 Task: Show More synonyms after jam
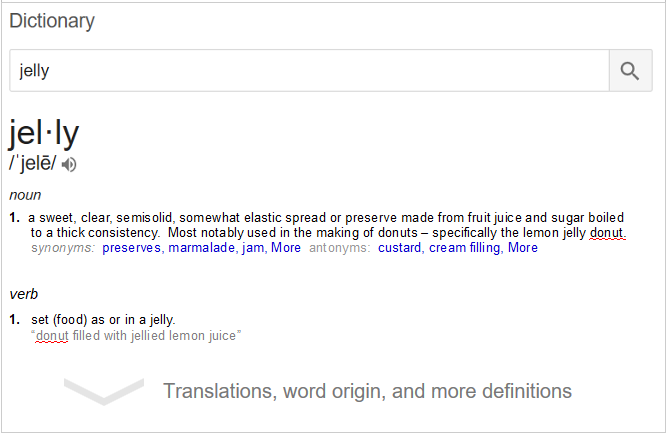click(286, 248)
